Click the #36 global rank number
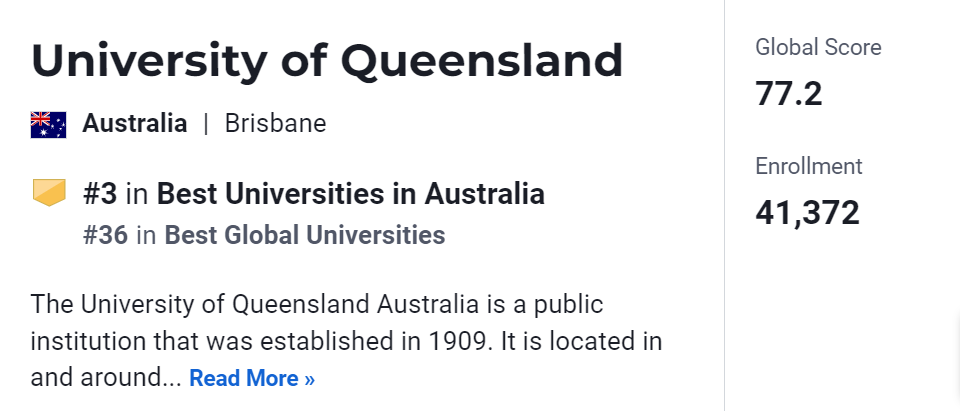Viewport: 960px width, 411px height. pos(105,236)
